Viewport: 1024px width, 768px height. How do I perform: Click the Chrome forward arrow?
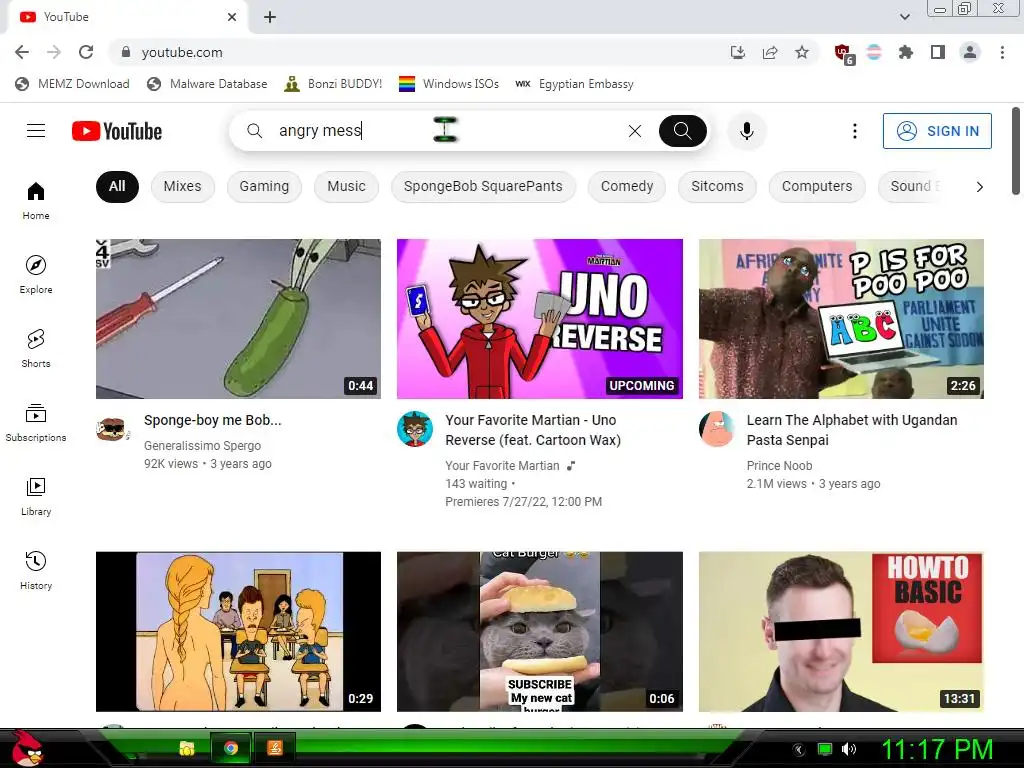54,52
